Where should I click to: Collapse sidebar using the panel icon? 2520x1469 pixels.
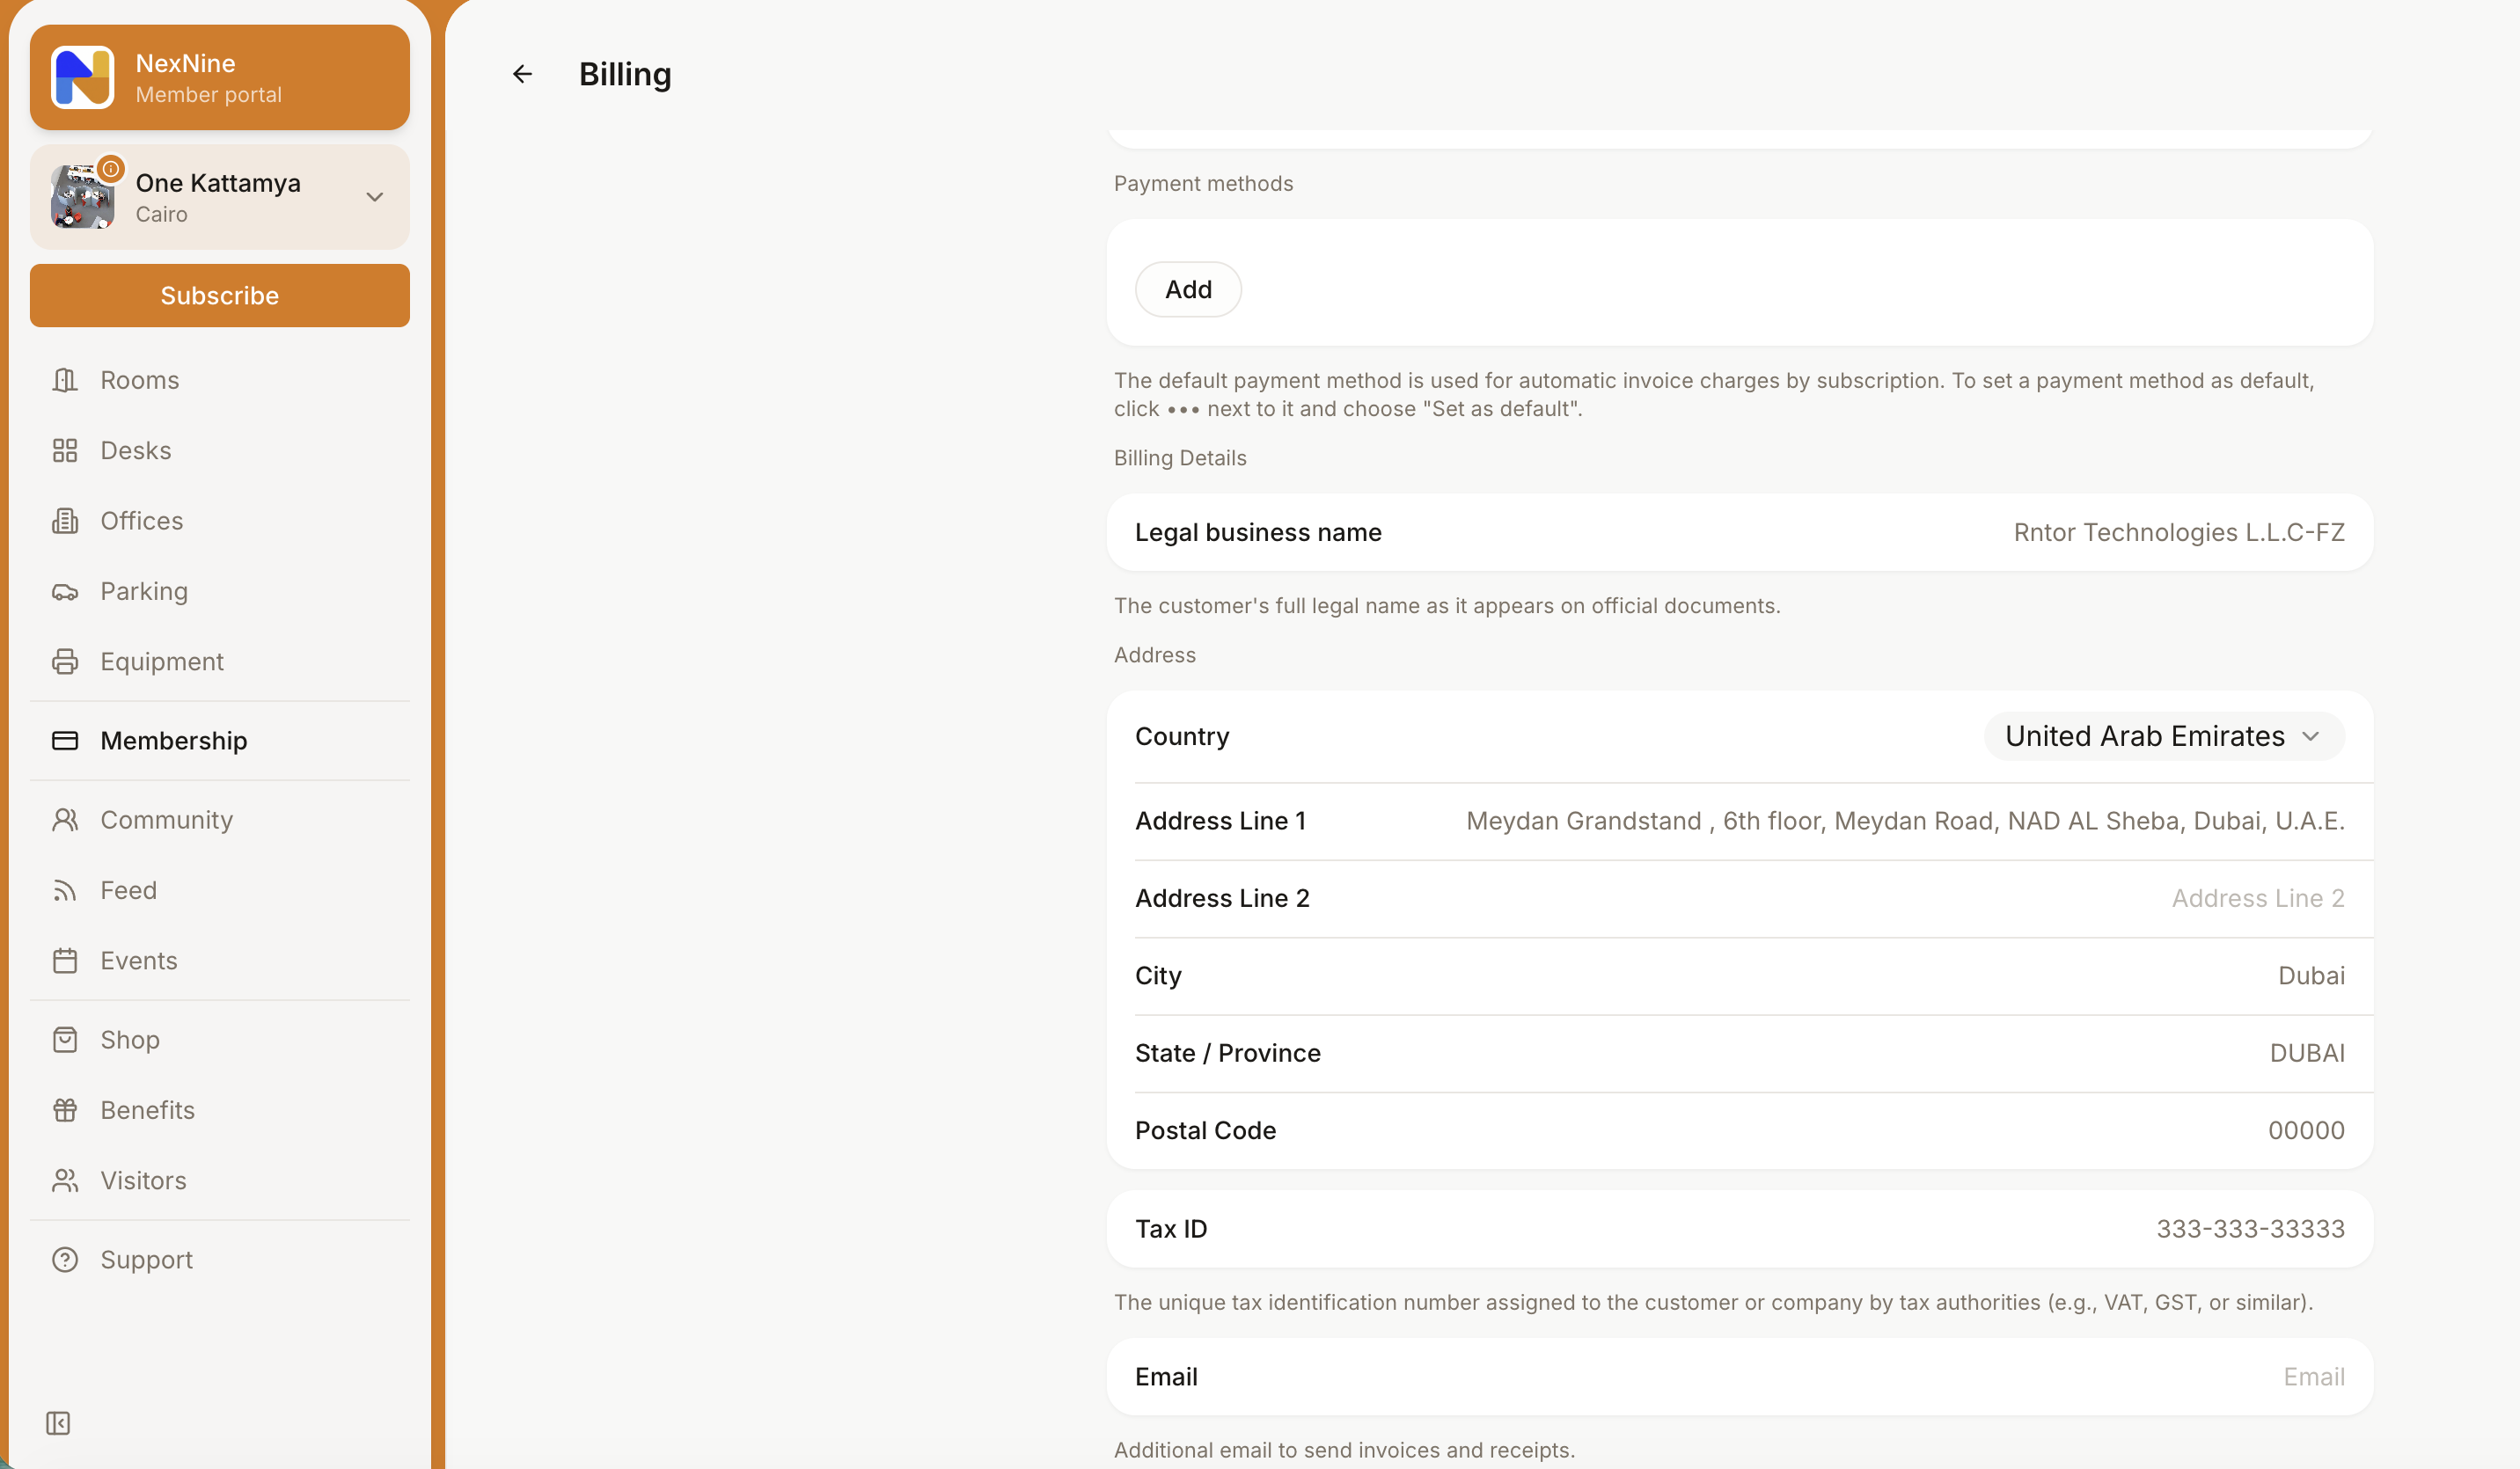coord(58,1422)
